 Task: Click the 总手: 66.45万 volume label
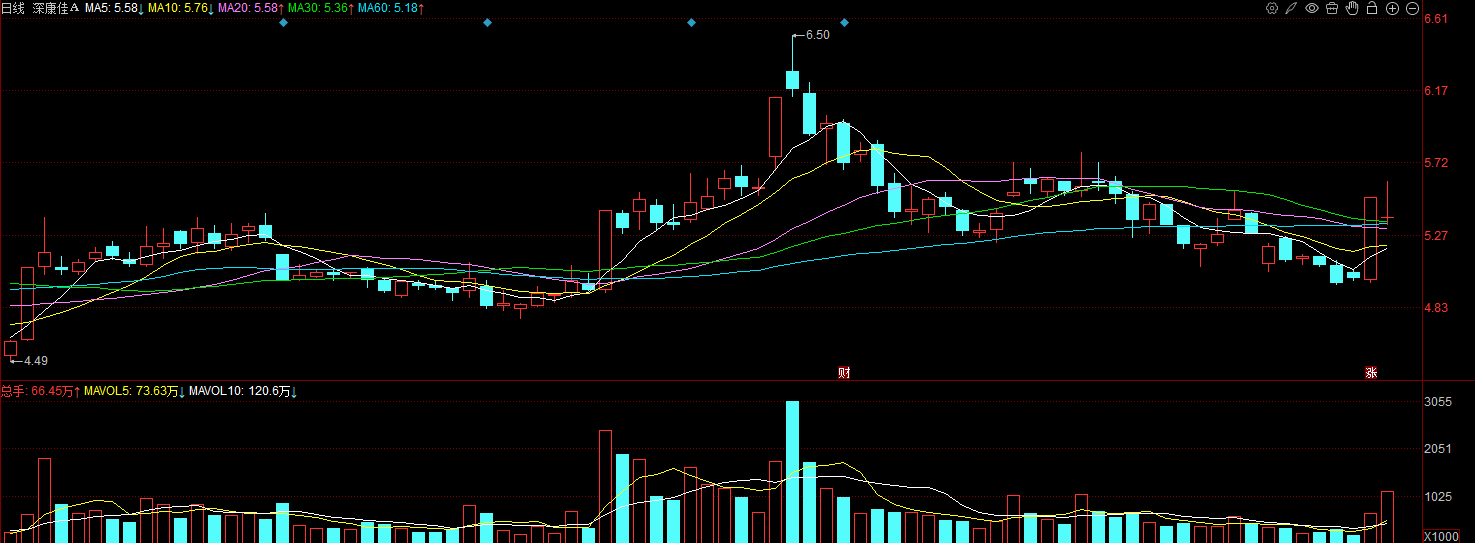[x=41, y=391]
